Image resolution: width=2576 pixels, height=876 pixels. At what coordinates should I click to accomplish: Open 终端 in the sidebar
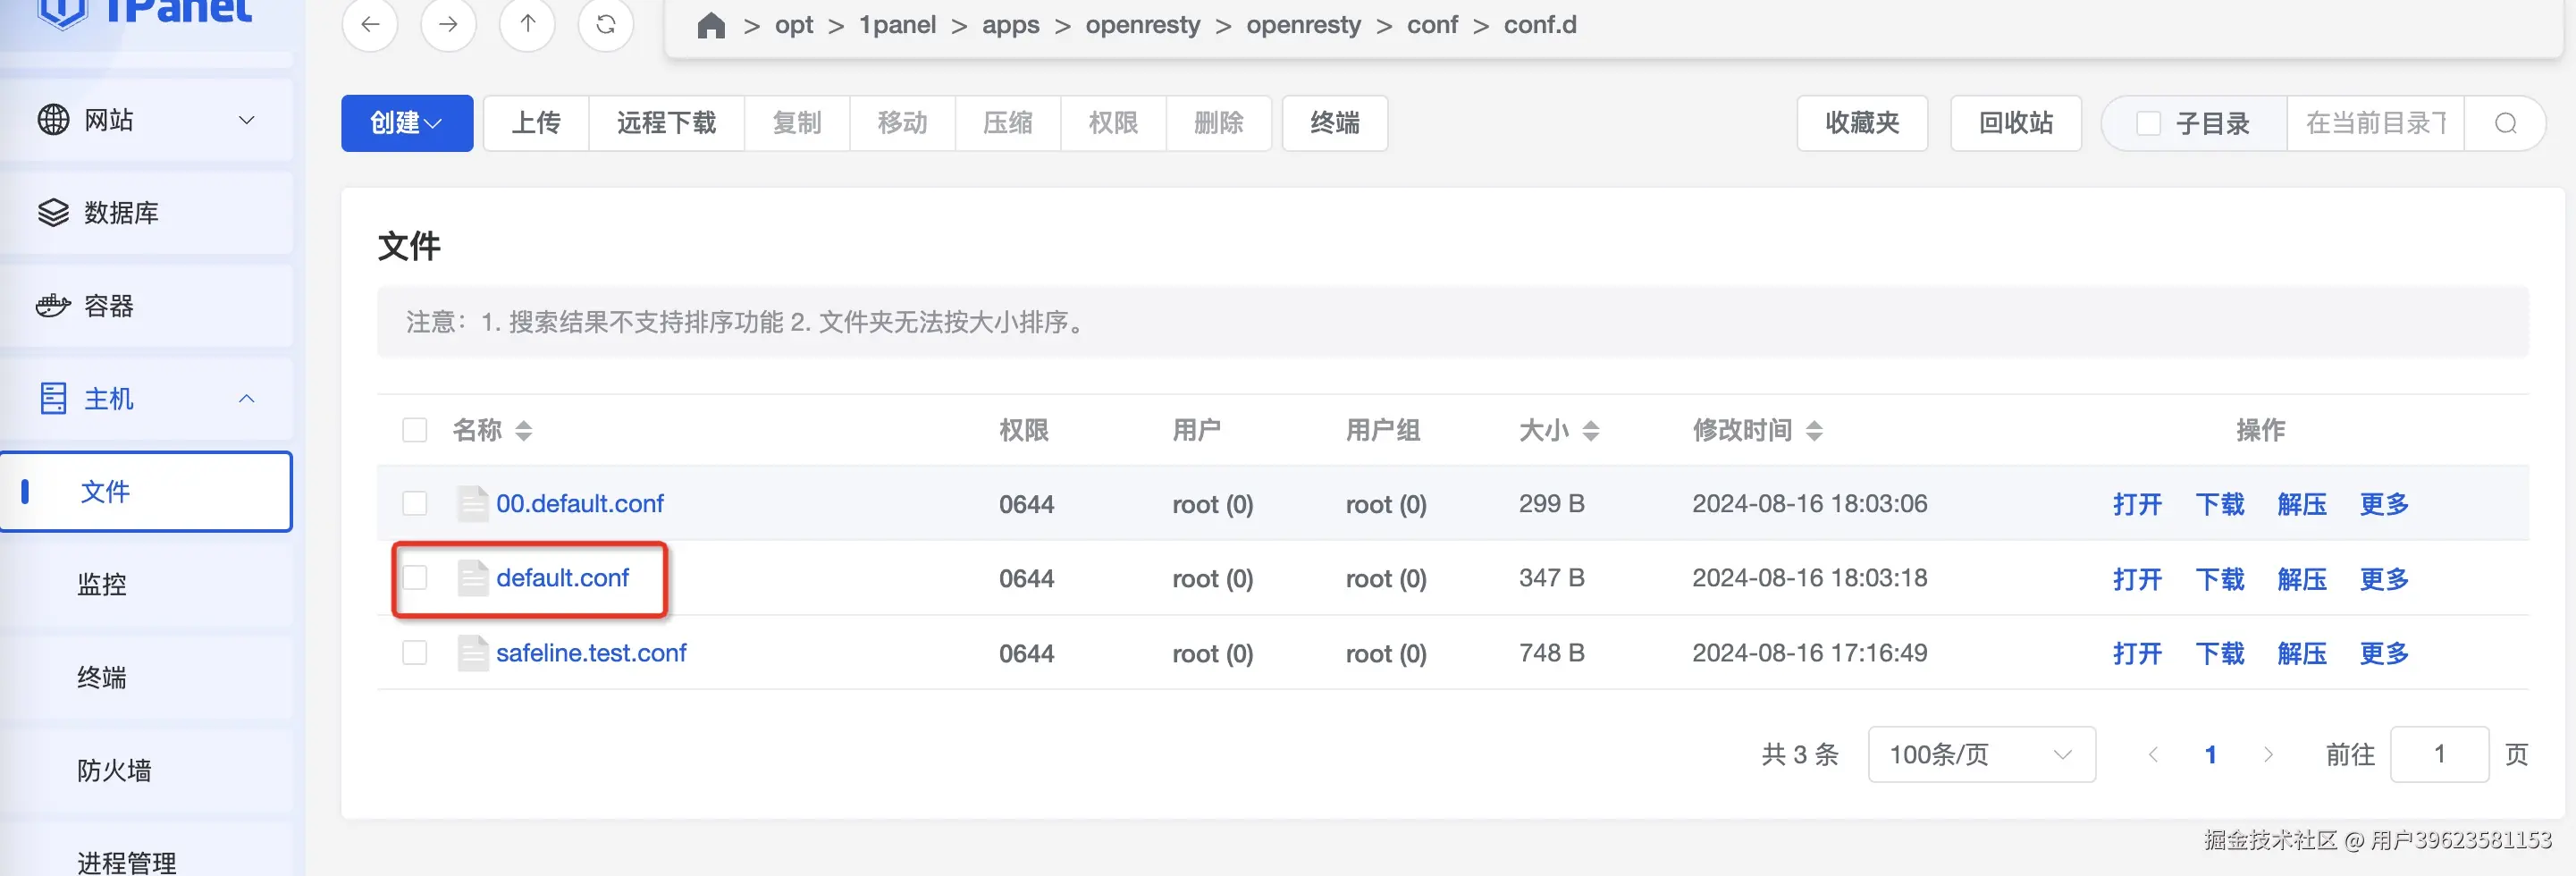[x=146, y=677]
